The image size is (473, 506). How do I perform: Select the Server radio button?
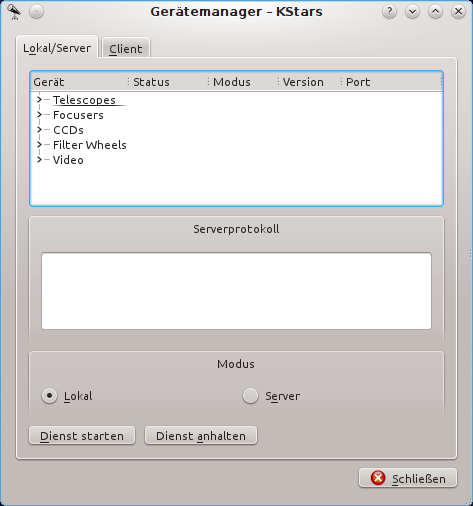pos(250,396)
